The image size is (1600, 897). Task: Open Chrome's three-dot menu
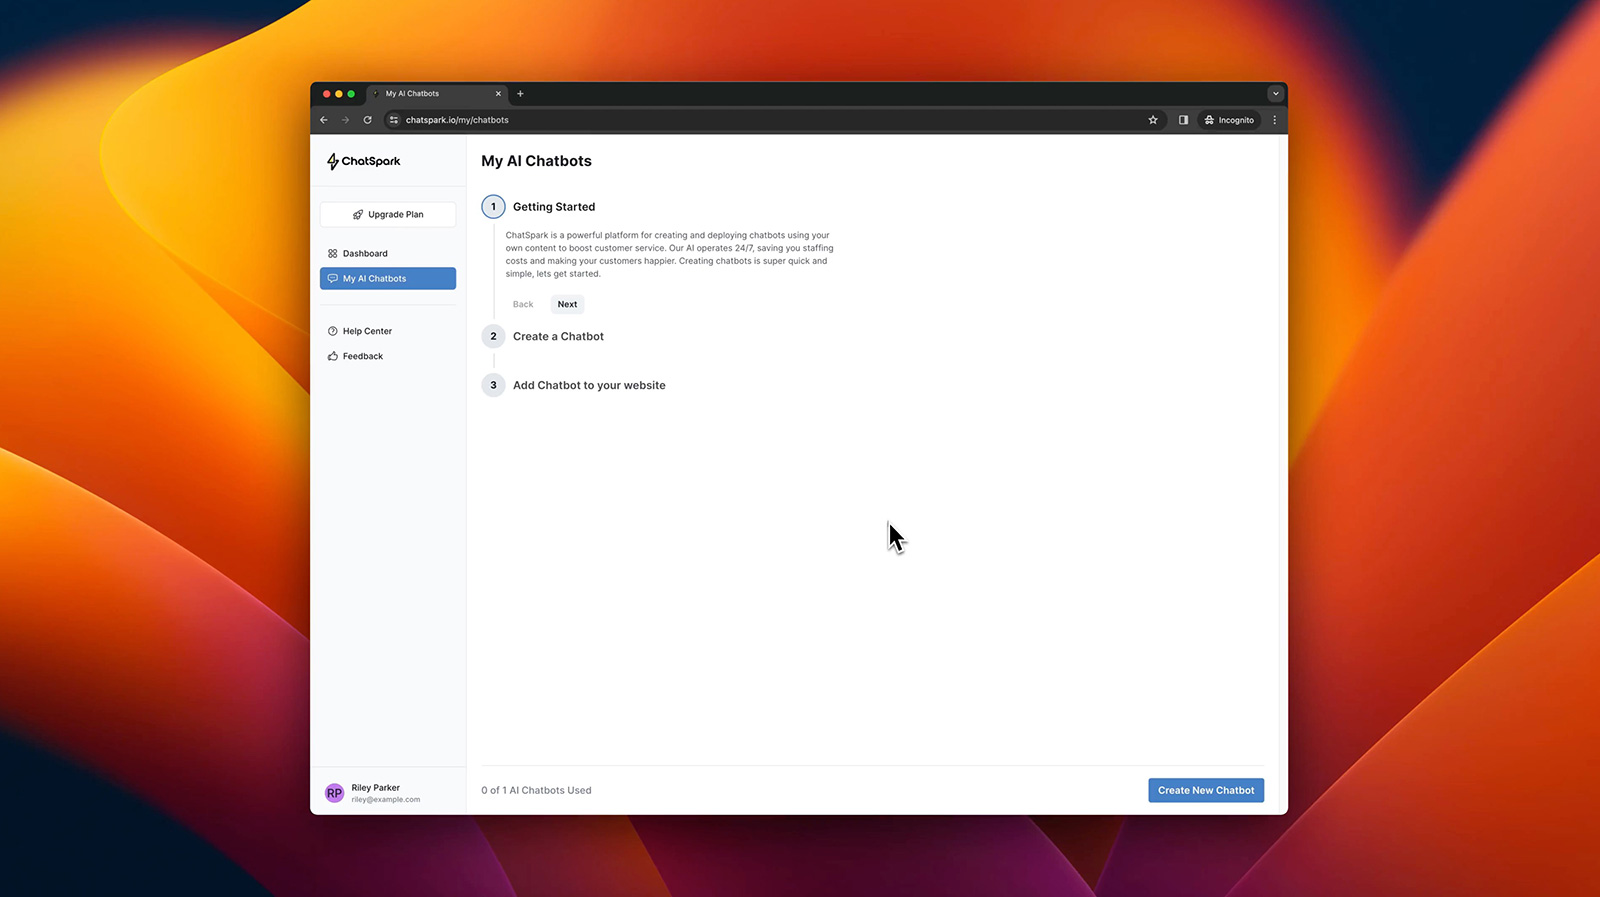1274,120
